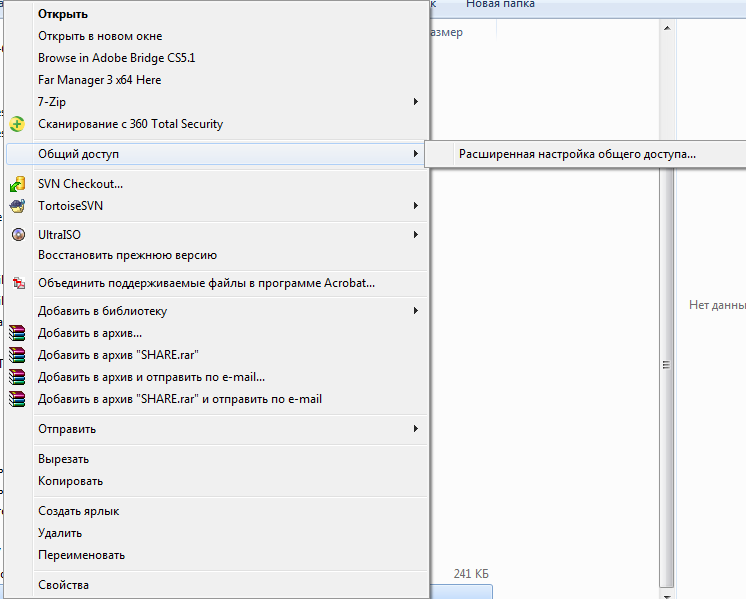This screenshot has width=746, height=599.
Task: Choose Добавить в архив "SHARE.rar"
Action: click(x=216, y=355)
